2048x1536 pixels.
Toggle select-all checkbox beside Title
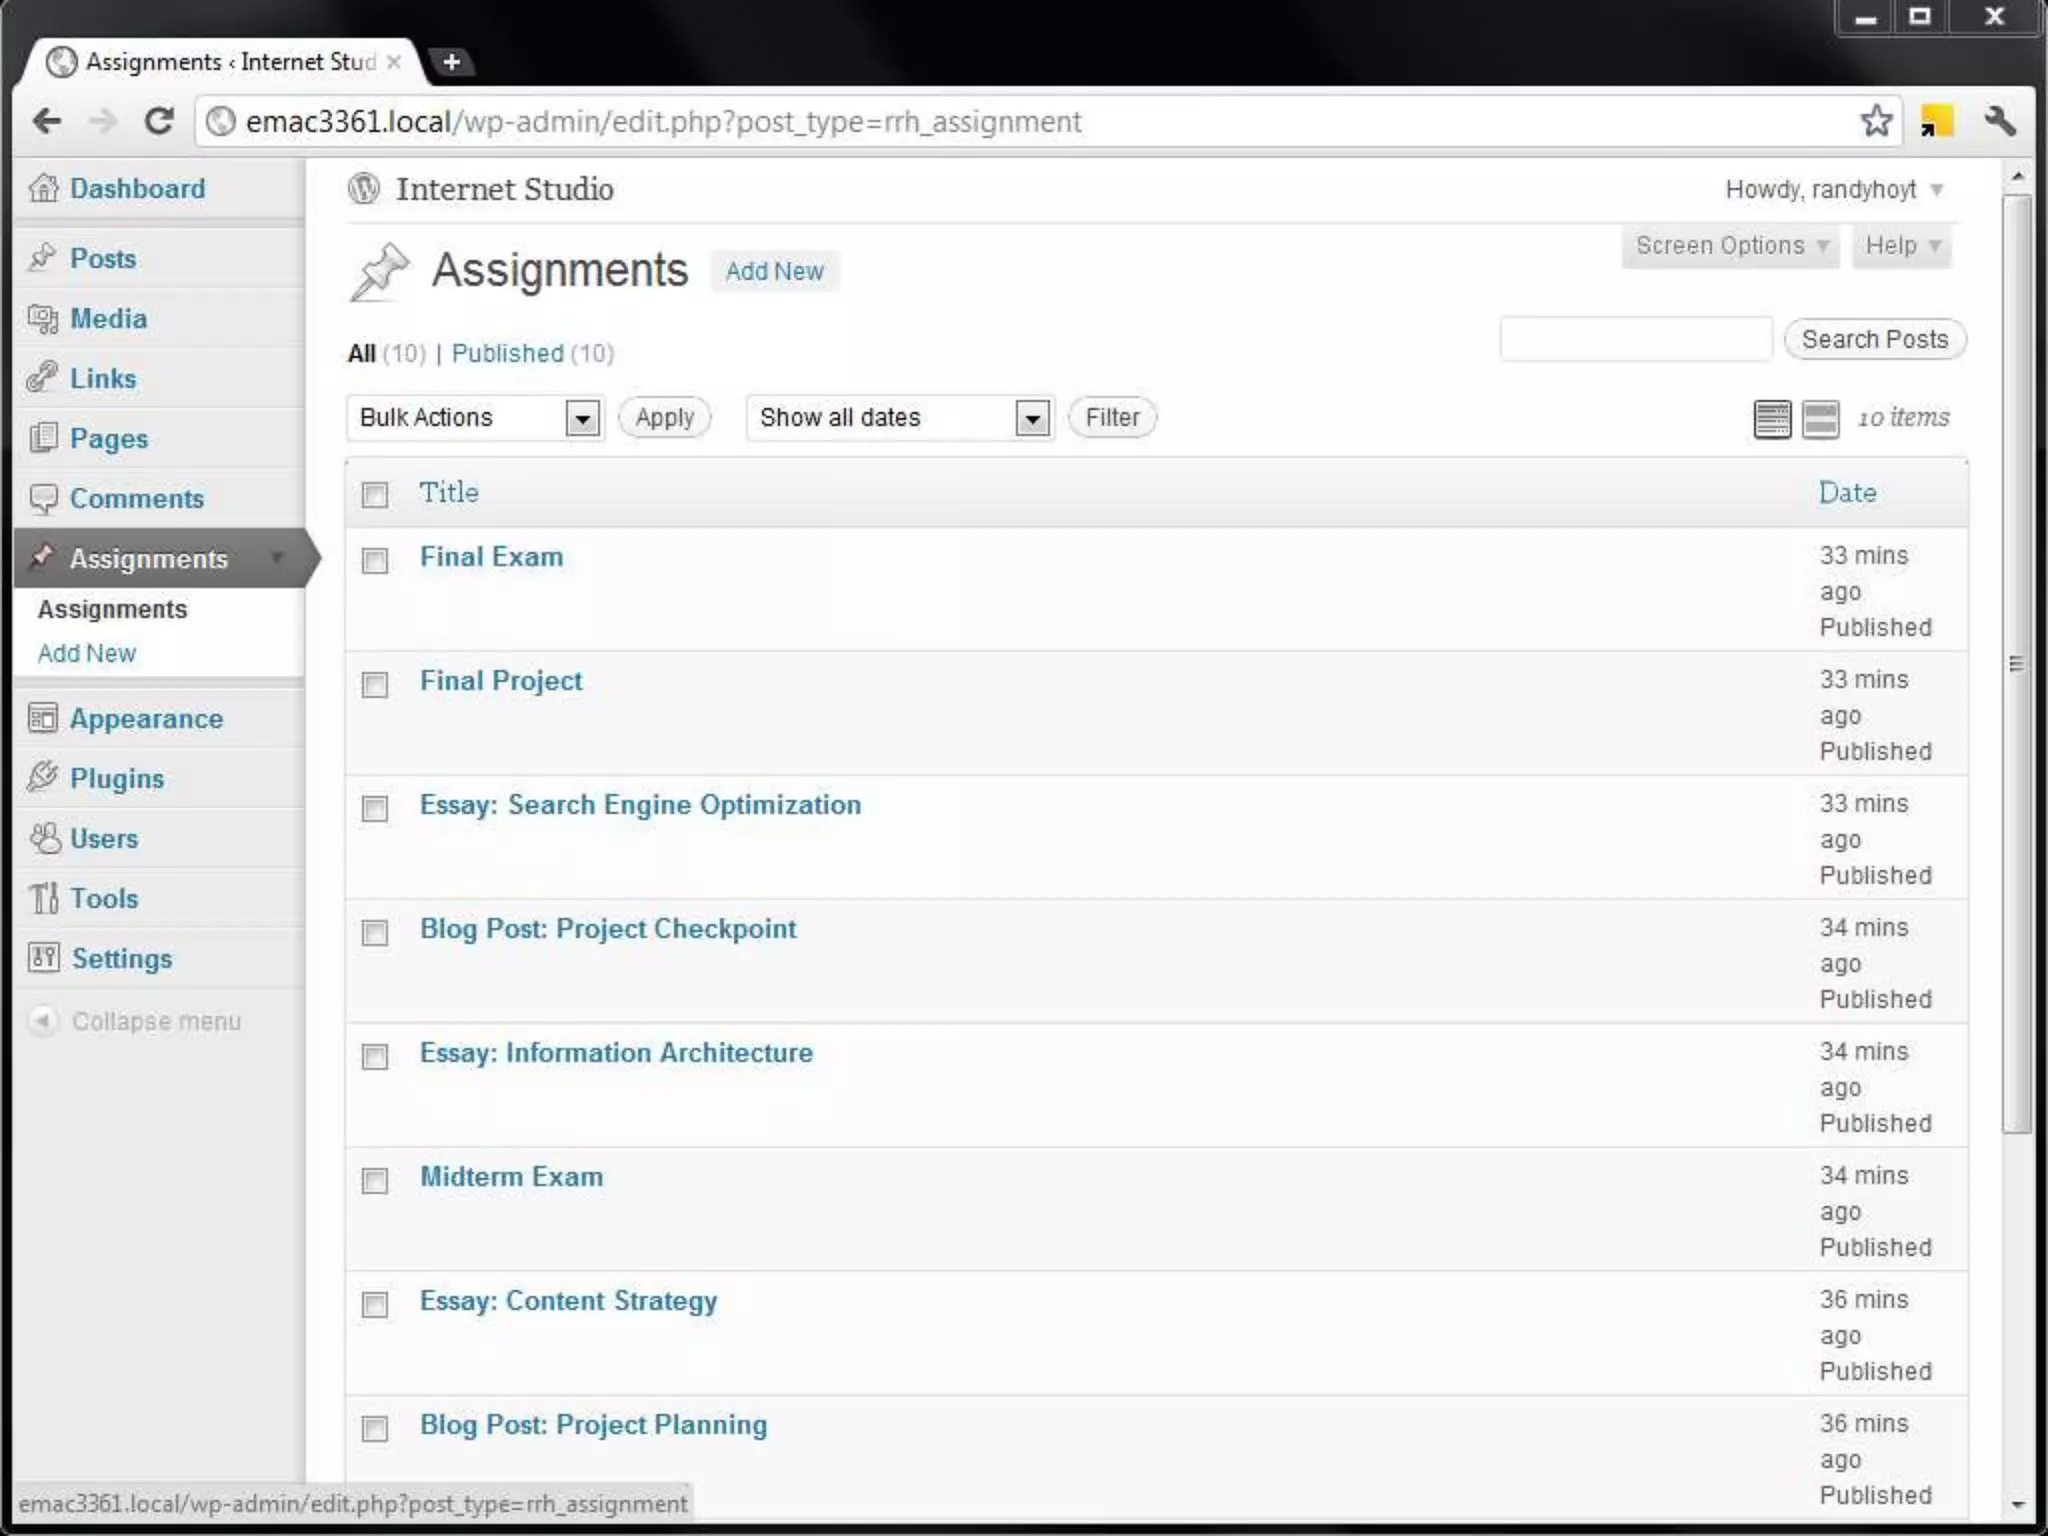click(375, 495)
